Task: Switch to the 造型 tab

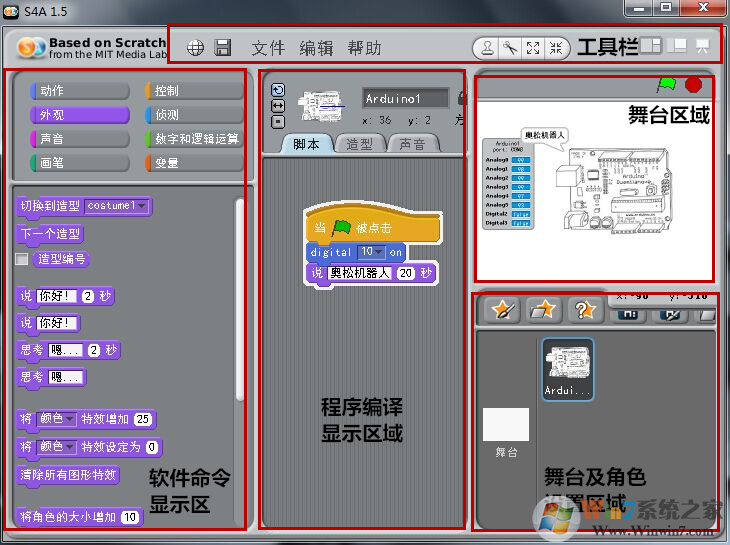Action: (x=359, y=144)
